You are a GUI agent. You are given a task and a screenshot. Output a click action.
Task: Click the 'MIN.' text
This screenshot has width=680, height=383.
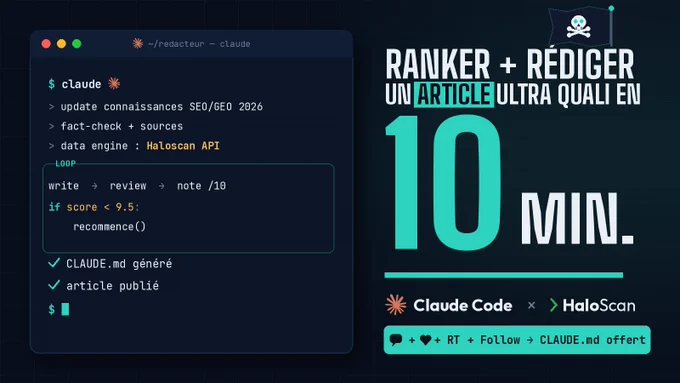(577, 219)
